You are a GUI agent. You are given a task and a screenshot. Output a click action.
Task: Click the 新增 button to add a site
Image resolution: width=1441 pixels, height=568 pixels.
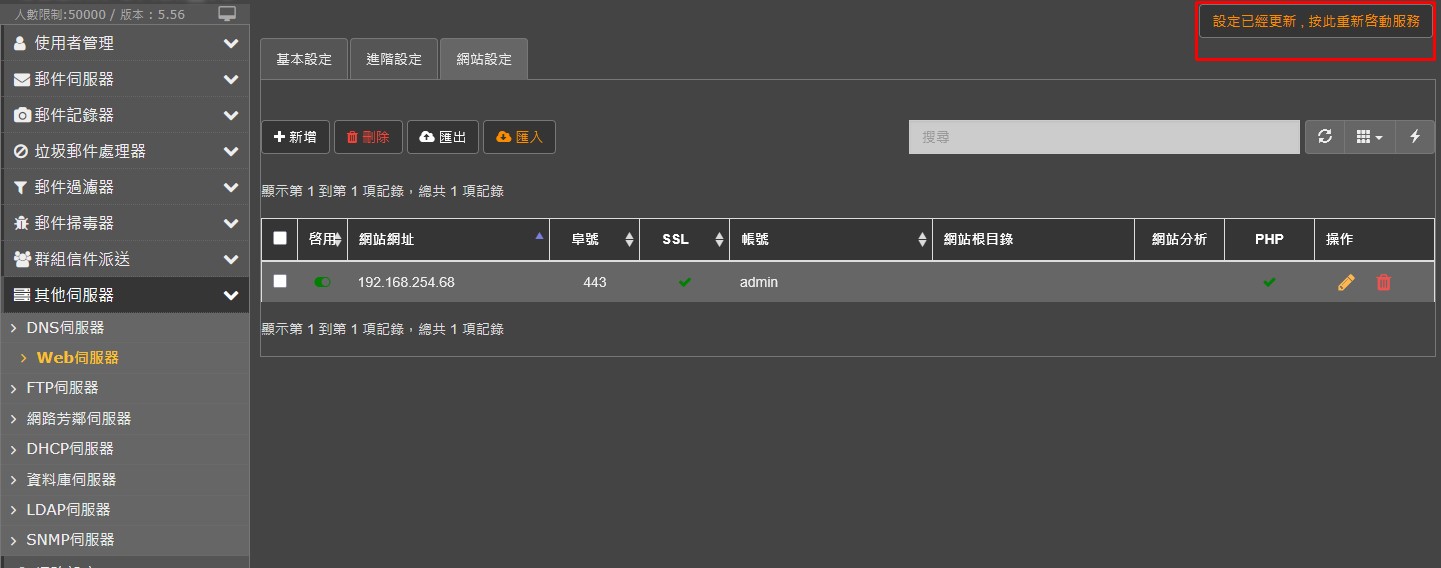[x=295, y=137]
